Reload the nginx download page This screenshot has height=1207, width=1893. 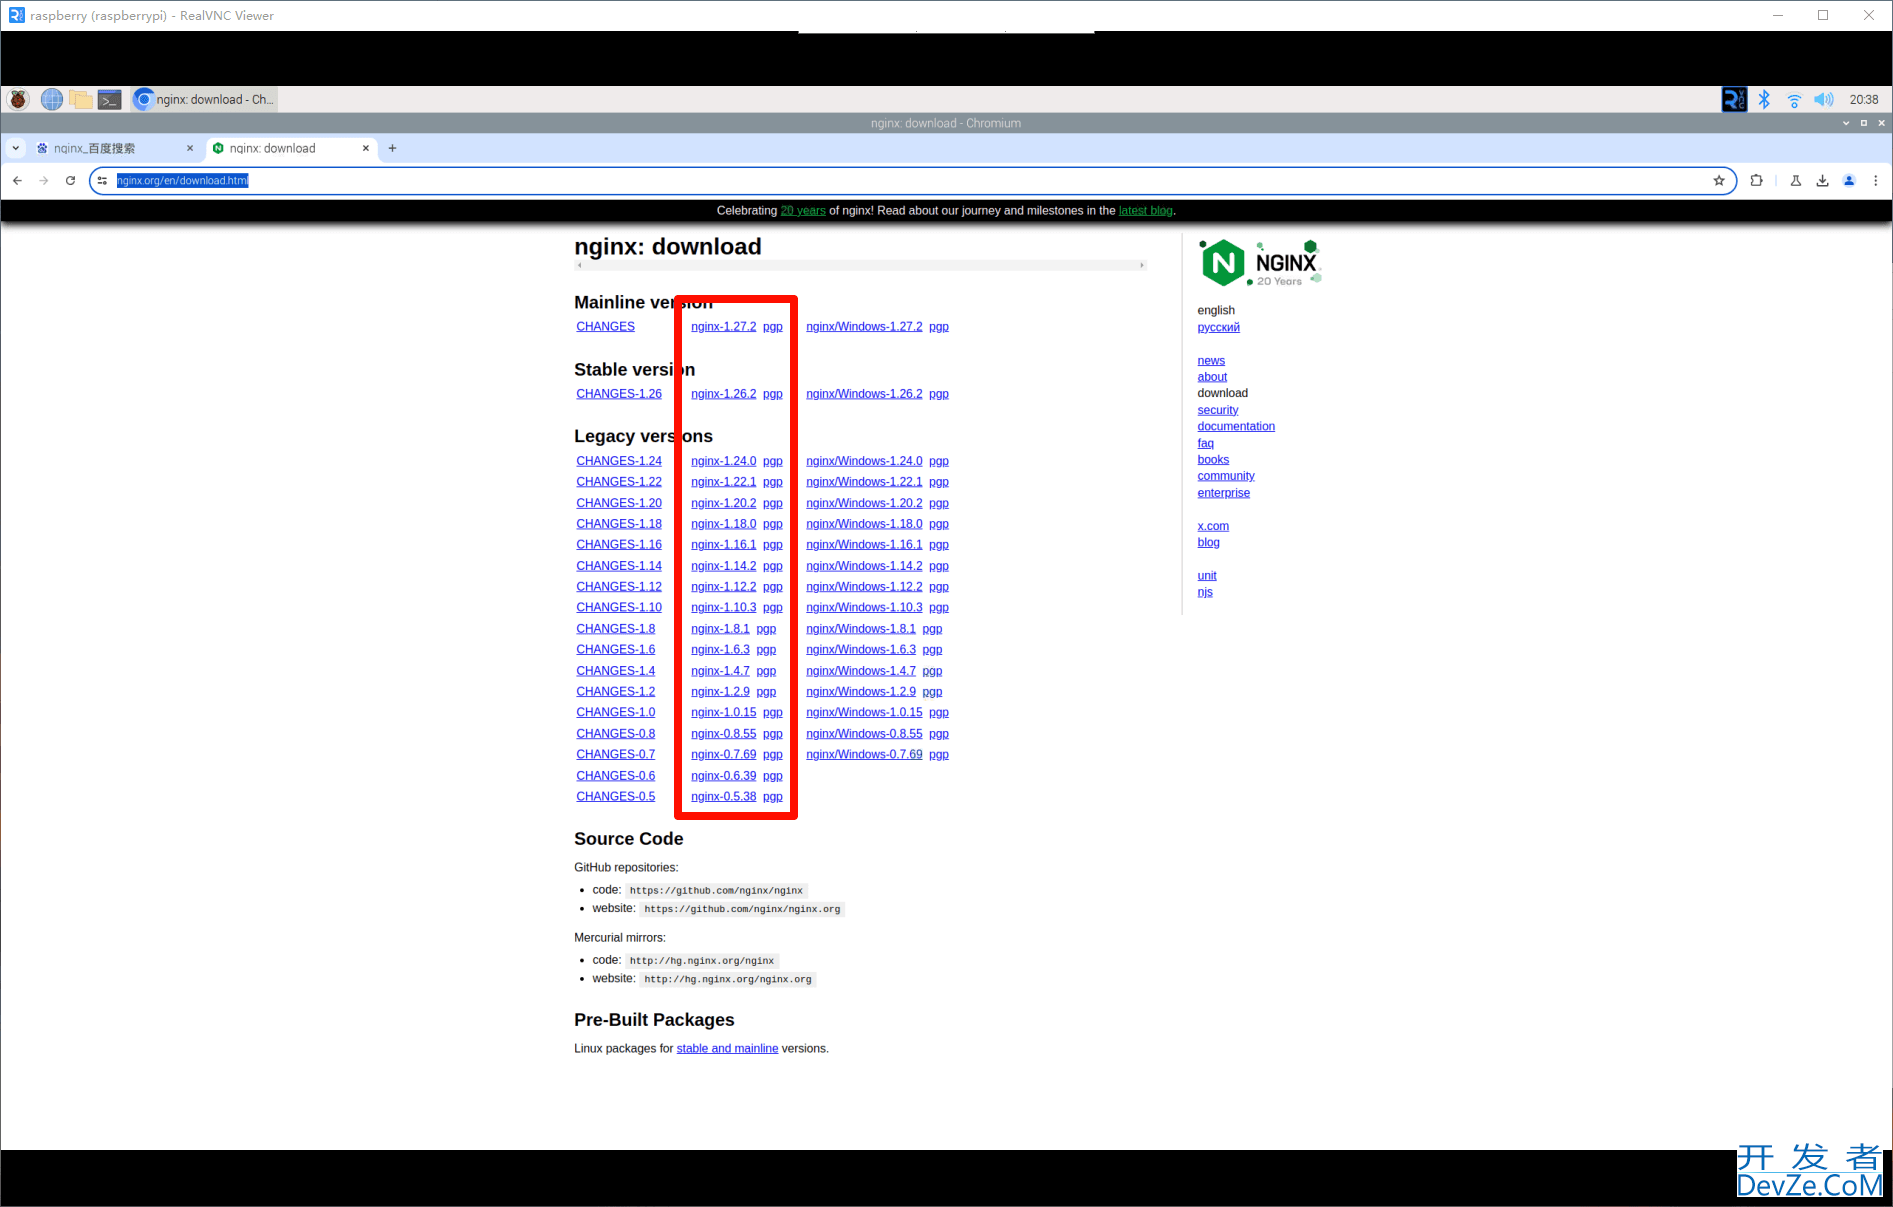(x=70, y=180)
